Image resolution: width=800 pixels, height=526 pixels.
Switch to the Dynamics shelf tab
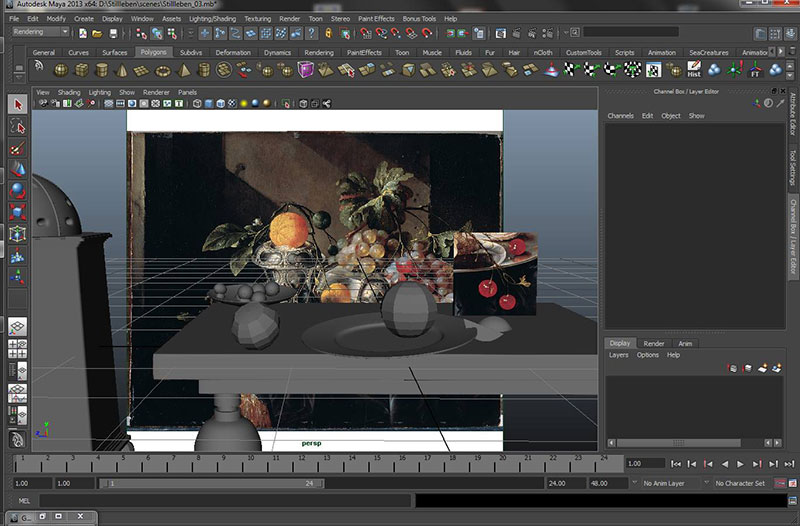click(x=277, y=52)
